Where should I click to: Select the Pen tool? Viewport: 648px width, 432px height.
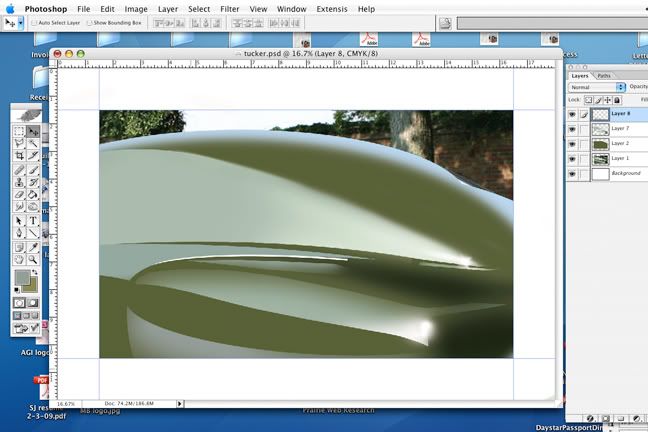point(19,233)
